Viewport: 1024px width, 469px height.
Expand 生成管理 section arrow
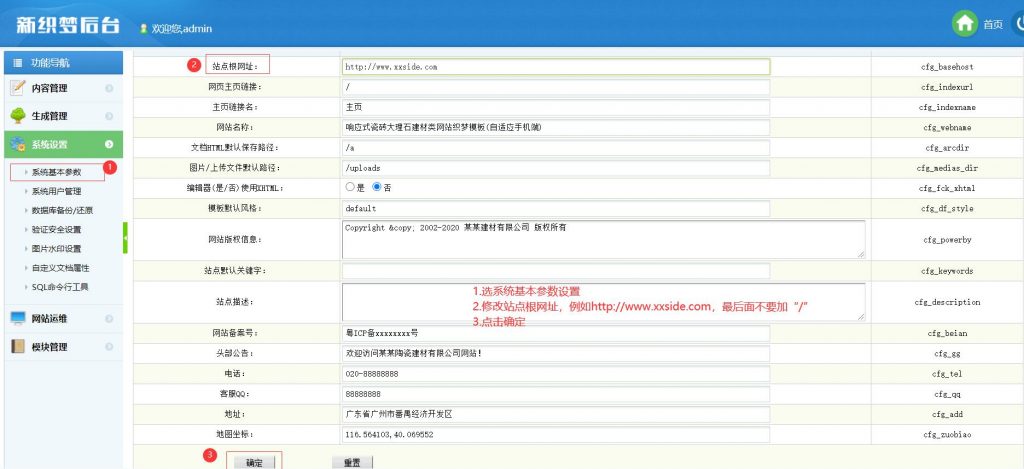tap(109, 116)
